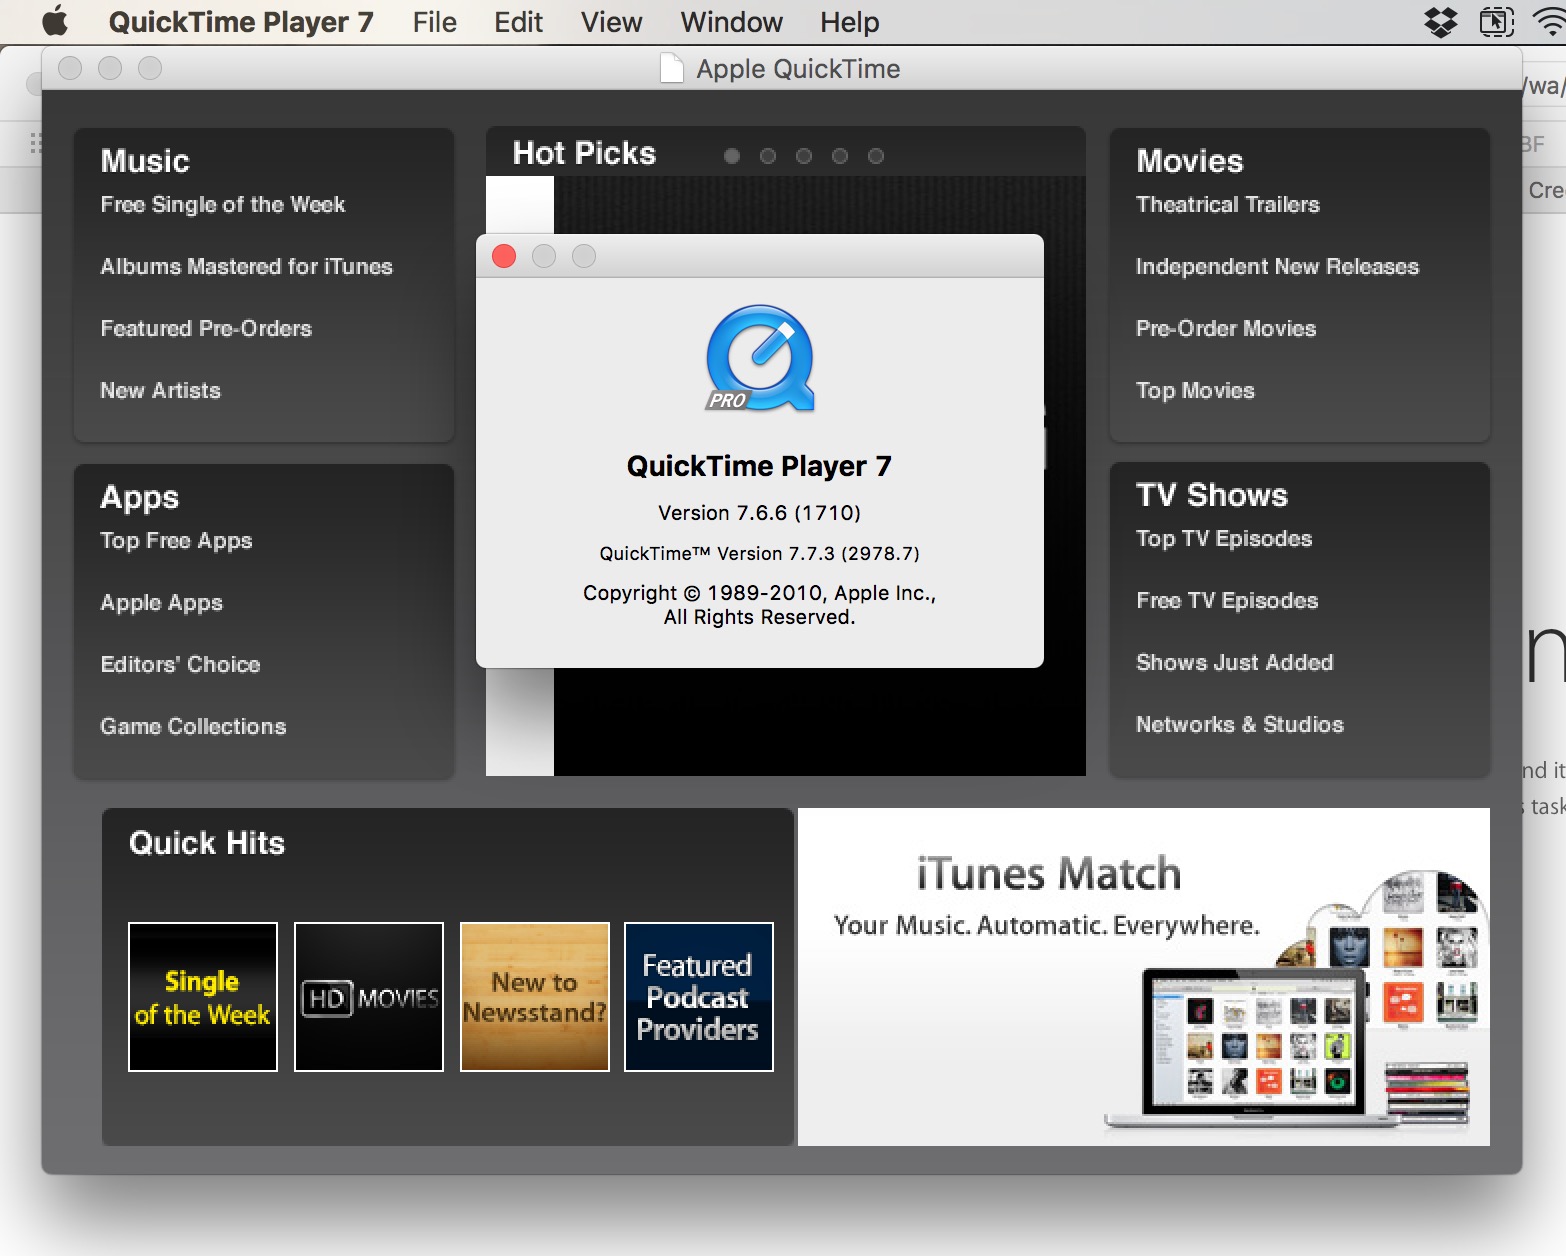Open the HD Movies thumbnail
Screen dimensions: 1566x1256
pyautogui.click(x=369, y=997)
